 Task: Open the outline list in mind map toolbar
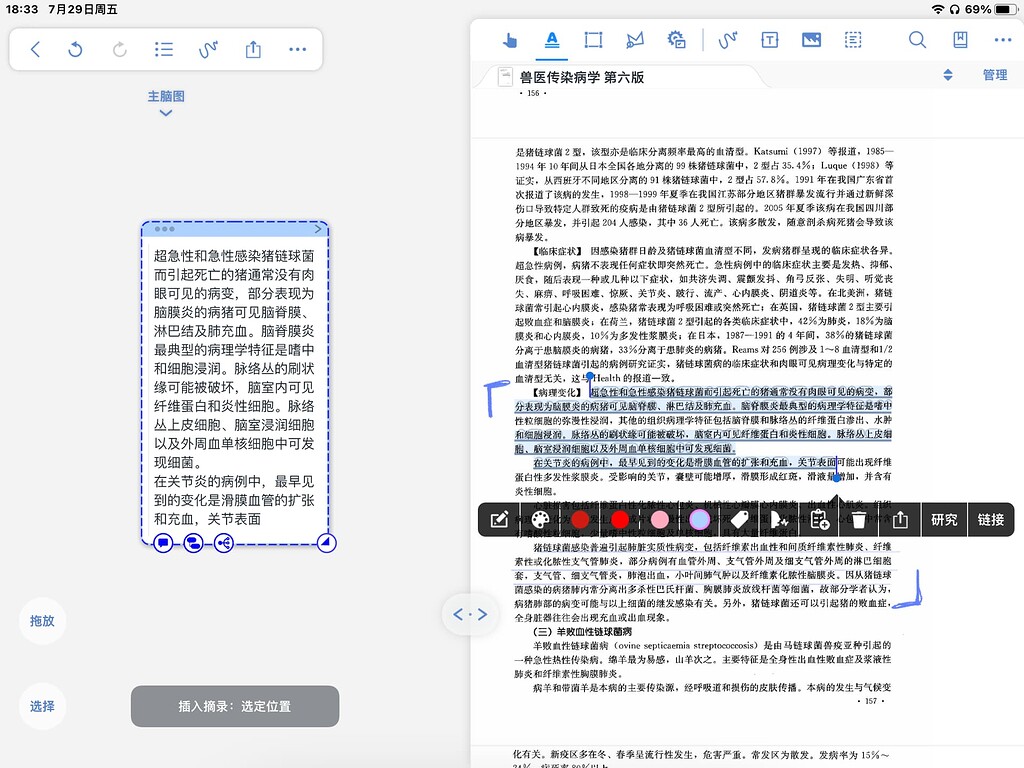coord(163,49)
